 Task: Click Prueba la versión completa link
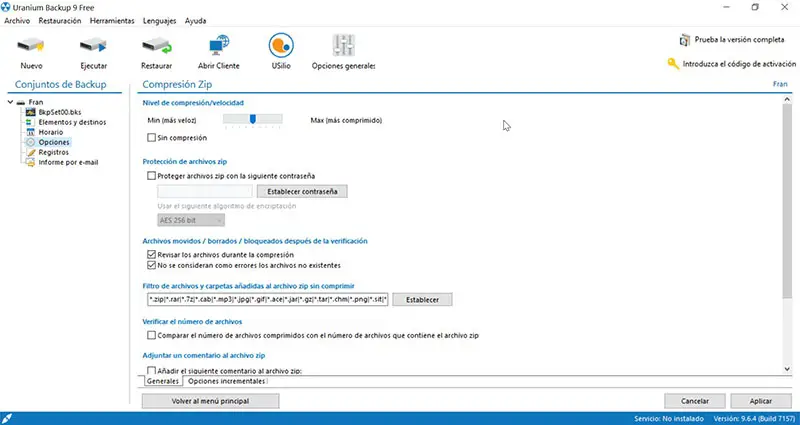(739, 39)
